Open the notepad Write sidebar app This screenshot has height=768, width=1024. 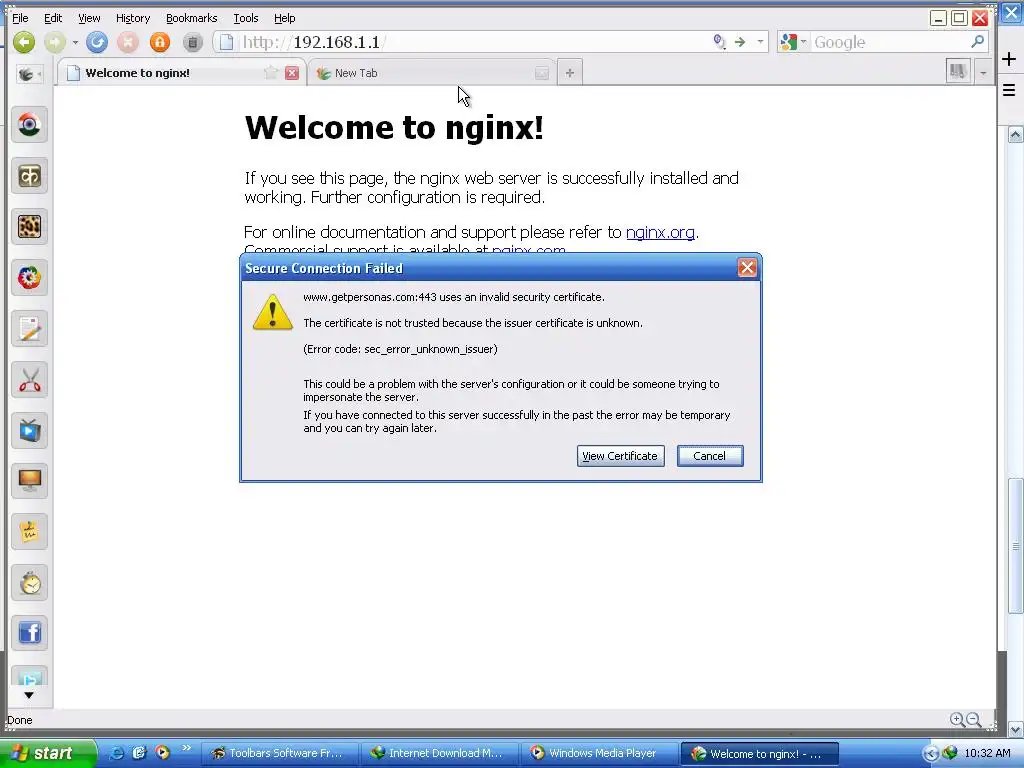(29, 328)
